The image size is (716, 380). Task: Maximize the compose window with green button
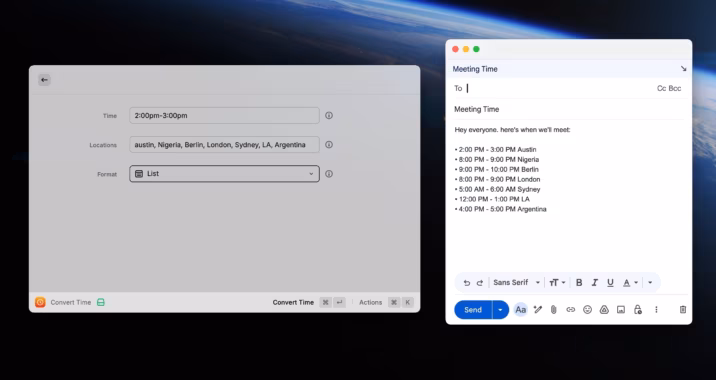tap(476, 49)
